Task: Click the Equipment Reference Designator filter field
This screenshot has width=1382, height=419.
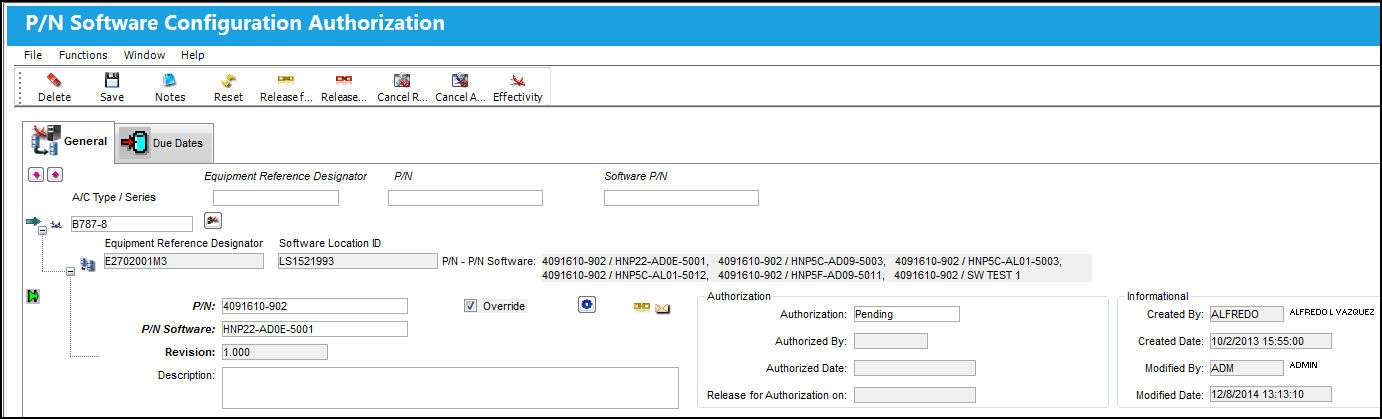Action: (x=276, y=198)
